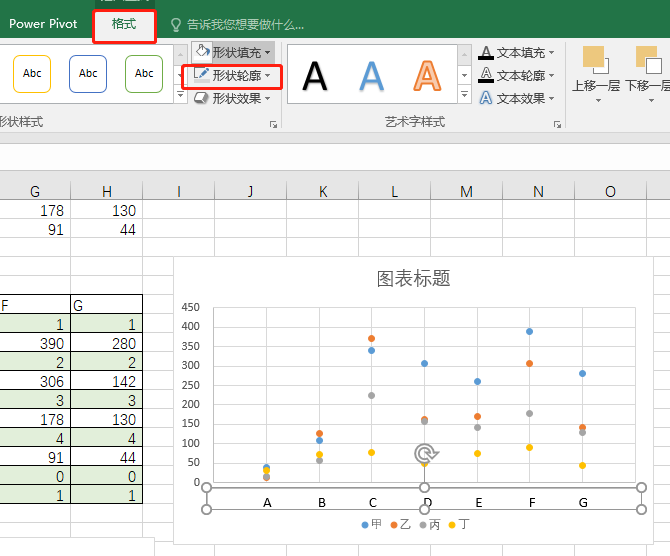This screenshot has width=670, height=556.
Task: Select the black solid WordArt A style
Action: point(315,75)
